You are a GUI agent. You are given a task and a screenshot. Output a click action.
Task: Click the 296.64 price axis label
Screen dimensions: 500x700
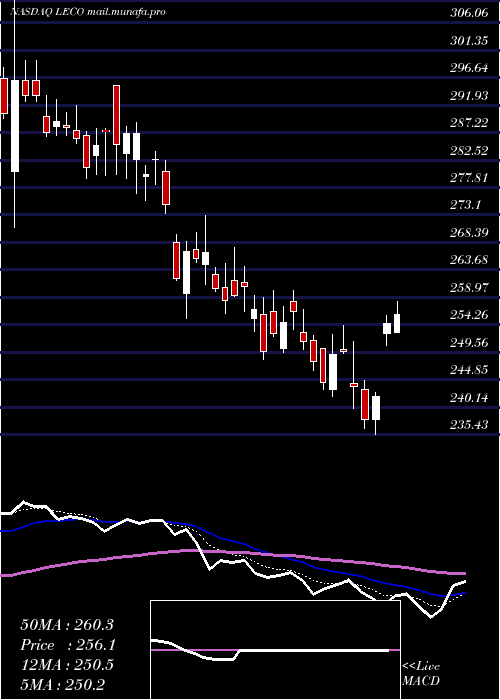469,68
